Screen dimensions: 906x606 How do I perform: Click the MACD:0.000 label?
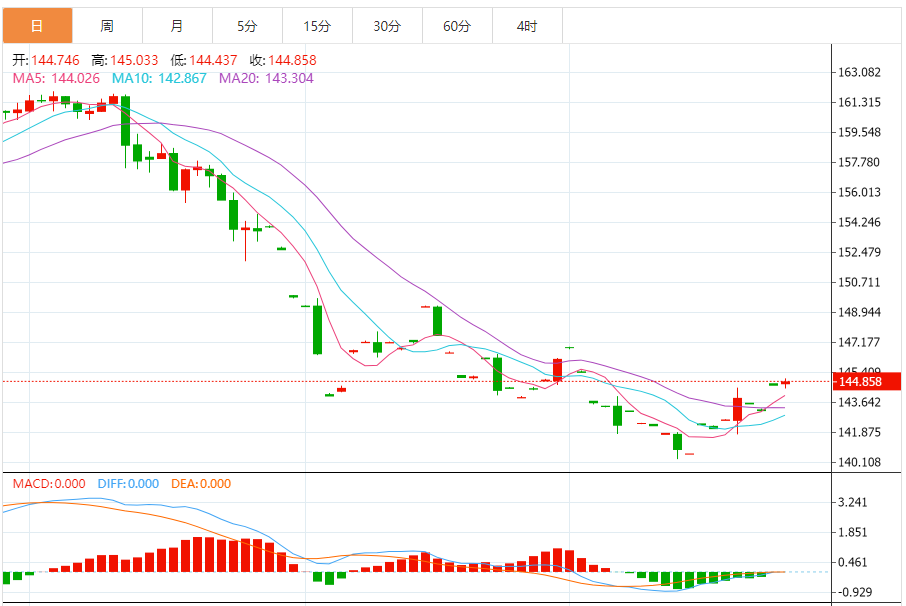(x=49, y=484)
